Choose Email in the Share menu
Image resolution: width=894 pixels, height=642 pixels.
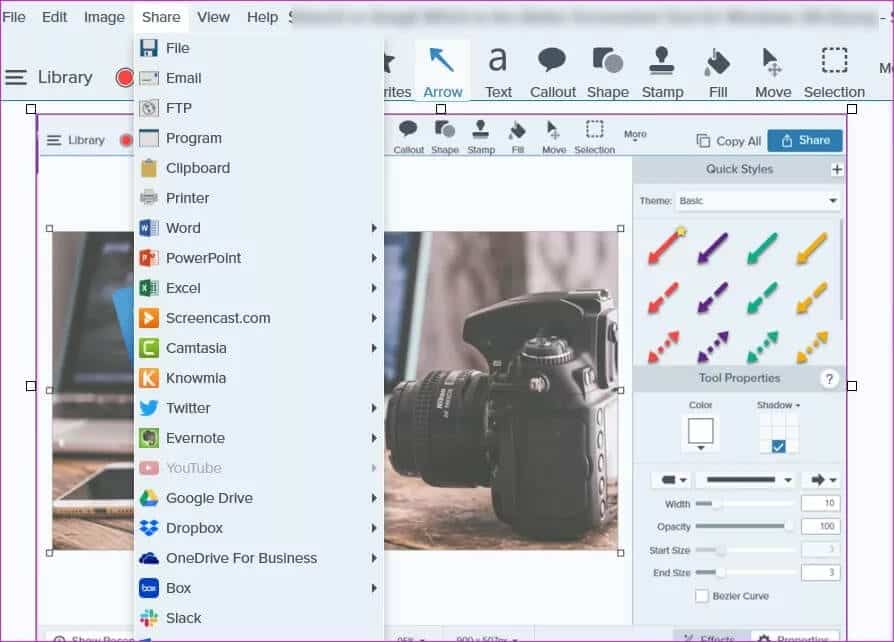(x=259, y=78)
